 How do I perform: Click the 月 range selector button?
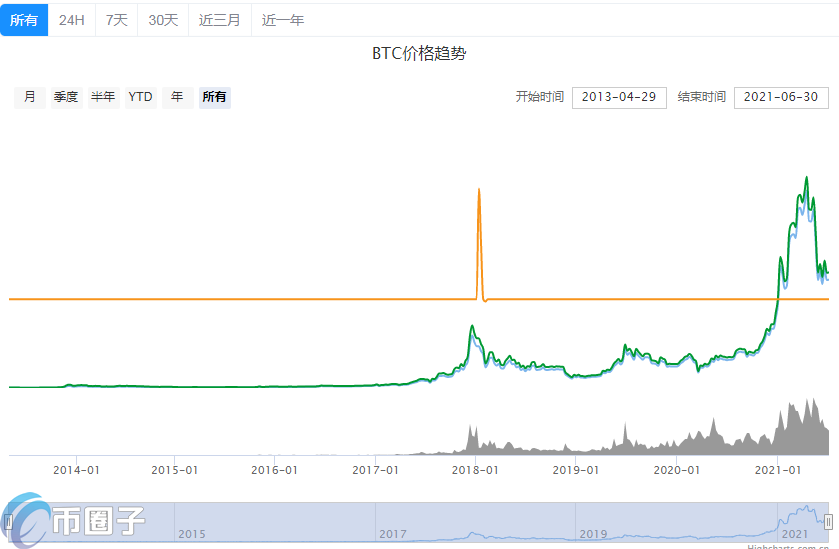[x=30, y=97]
